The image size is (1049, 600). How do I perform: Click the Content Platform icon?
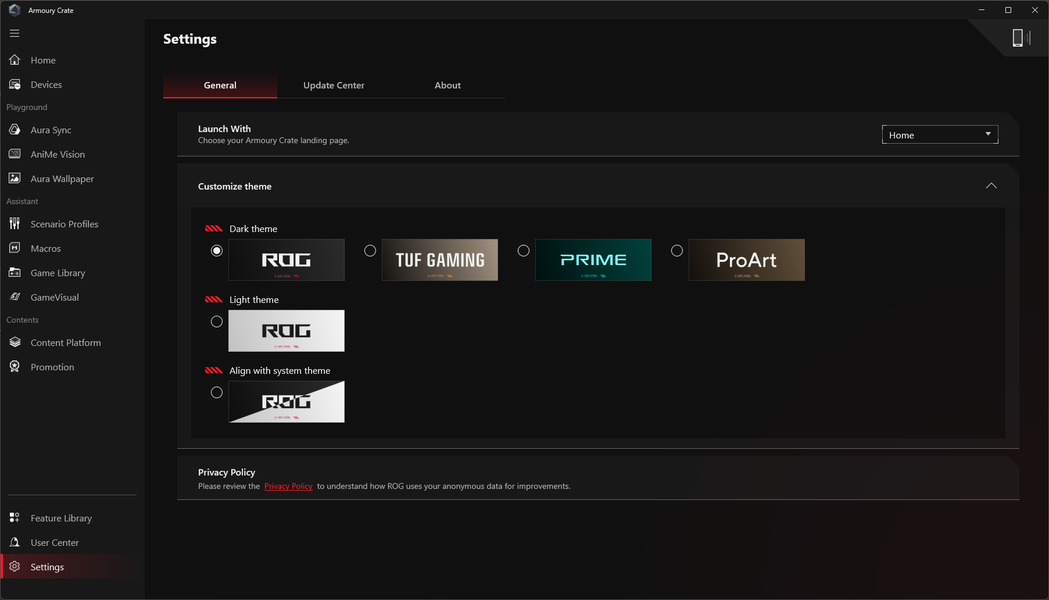tap(14, 342)
